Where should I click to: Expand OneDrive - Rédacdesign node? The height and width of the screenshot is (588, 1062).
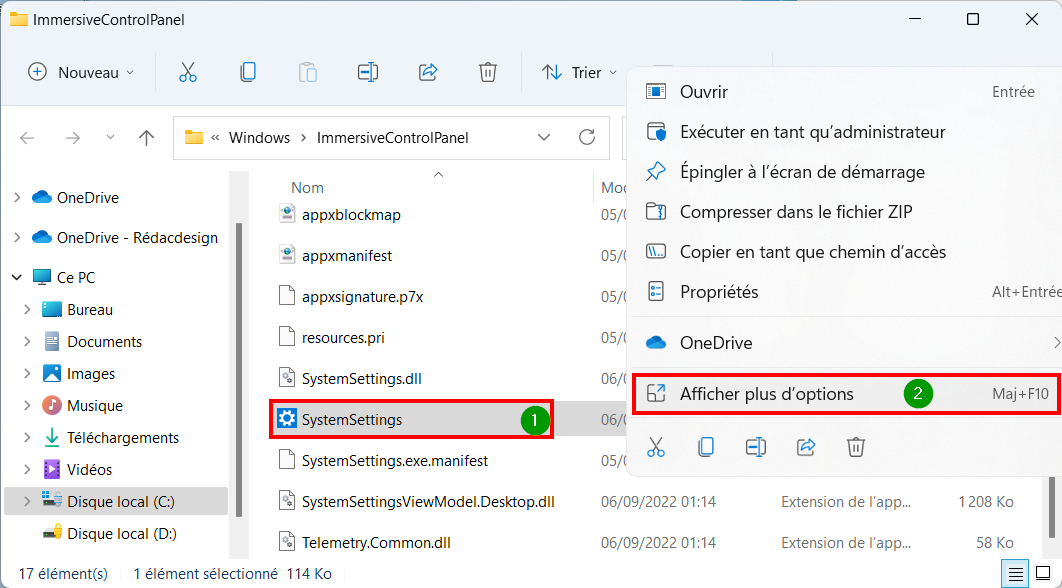(x=18, y=238)
